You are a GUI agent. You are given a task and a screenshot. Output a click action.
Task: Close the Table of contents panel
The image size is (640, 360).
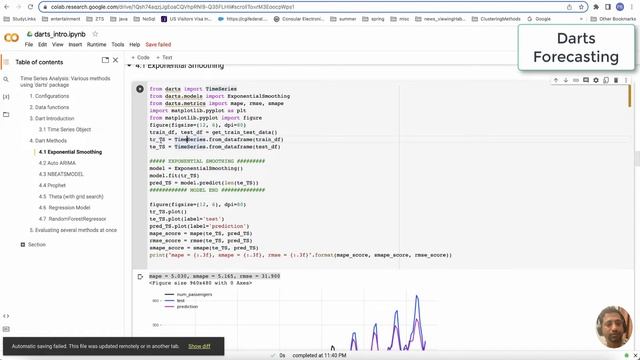(x=116, y=60)
